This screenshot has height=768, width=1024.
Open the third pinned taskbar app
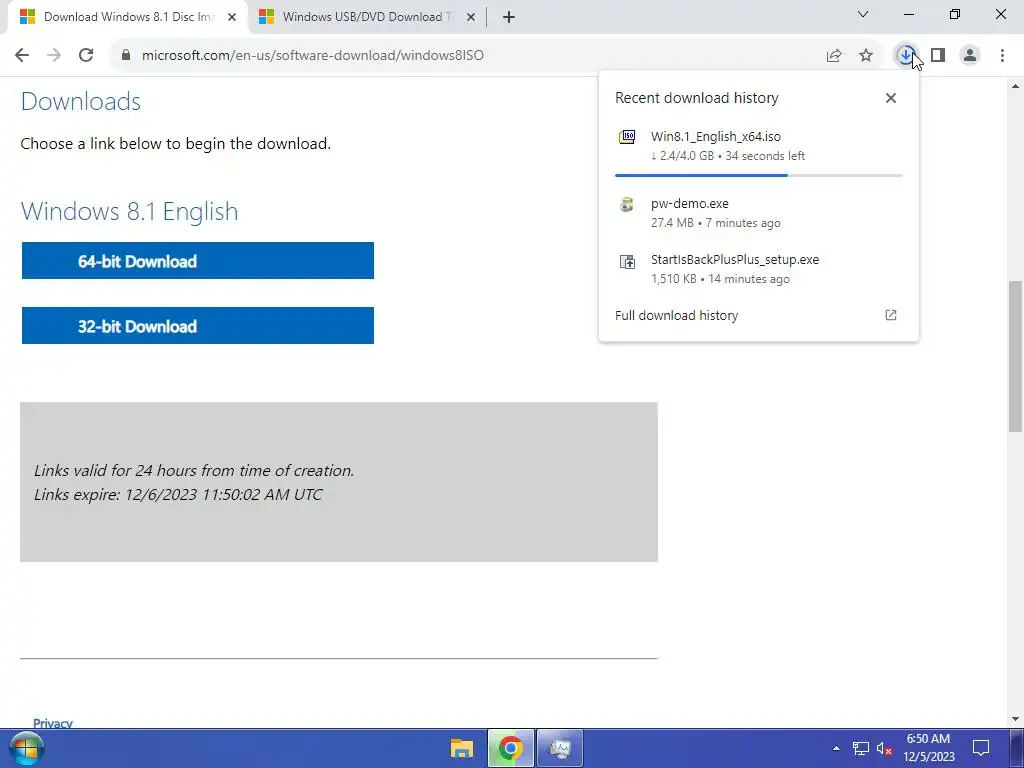tap(560, 748)
